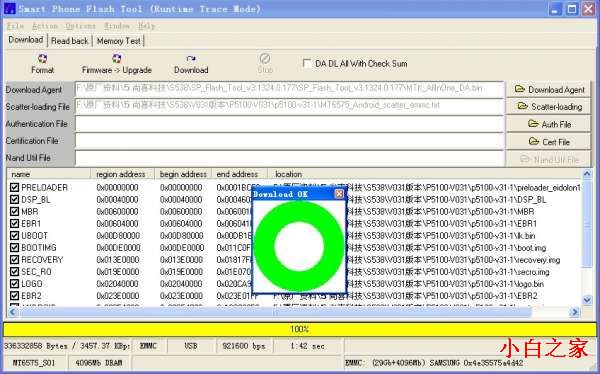Open the Help menu
Image resolution: width=600 pixels, height=374 pixels.
coord(146,26)
